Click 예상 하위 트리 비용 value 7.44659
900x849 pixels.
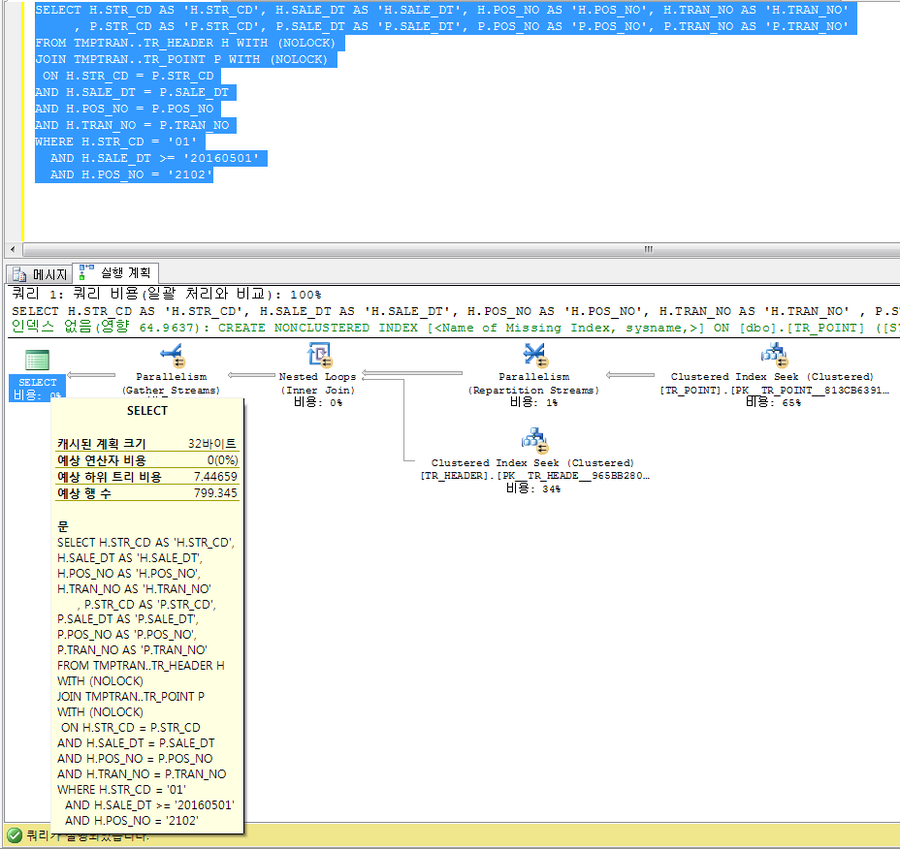[x=215, y=476]
